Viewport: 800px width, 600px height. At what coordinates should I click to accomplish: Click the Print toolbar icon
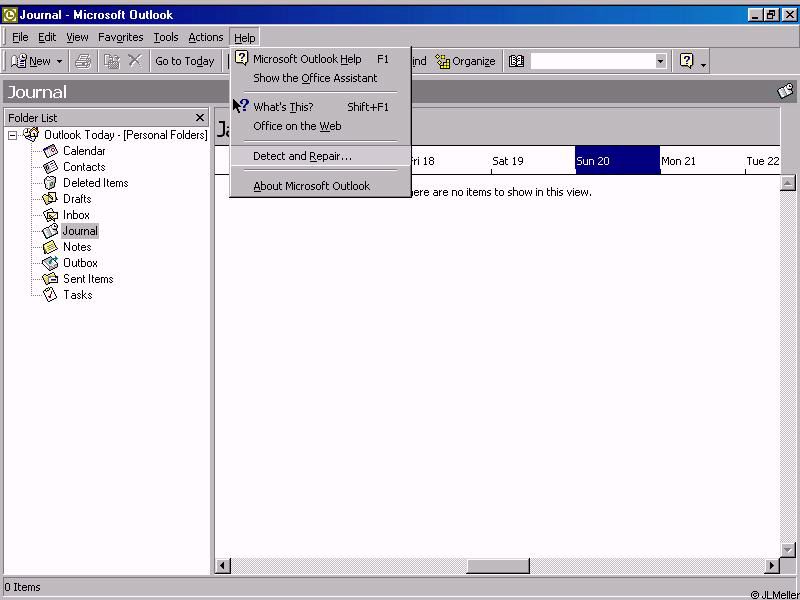[83, 61]
